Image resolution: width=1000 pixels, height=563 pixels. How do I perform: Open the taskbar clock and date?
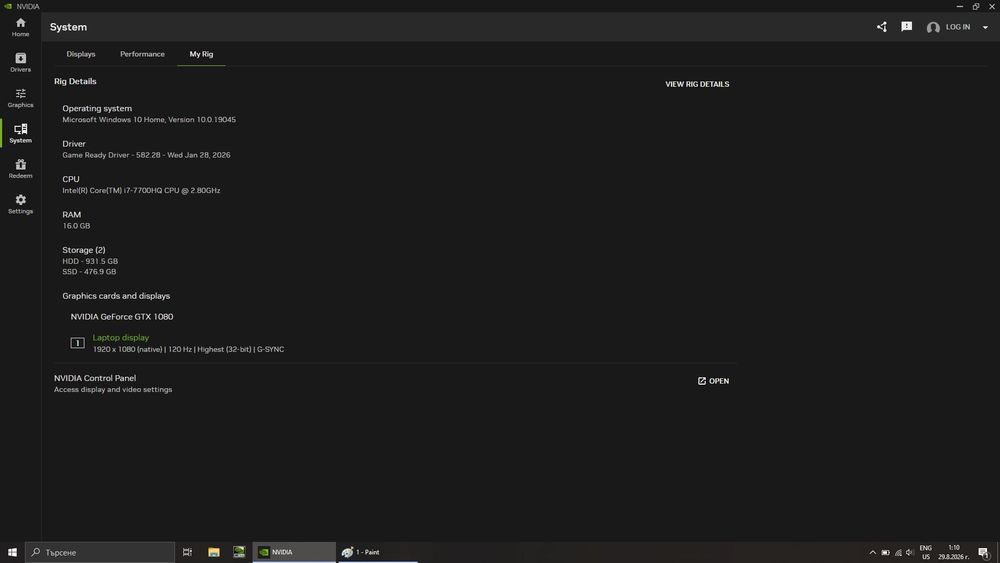click(x=953, y=552)
